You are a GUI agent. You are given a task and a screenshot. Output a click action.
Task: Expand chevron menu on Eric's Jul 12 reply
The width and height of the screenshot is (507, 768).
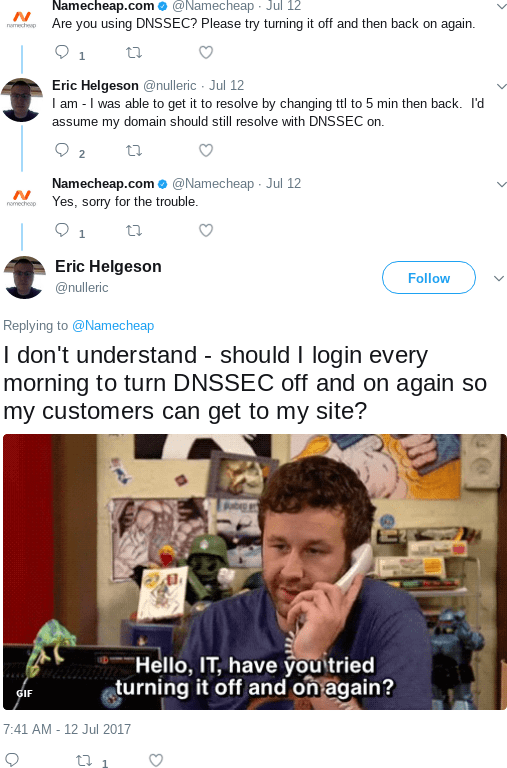[x=501, y=86]
